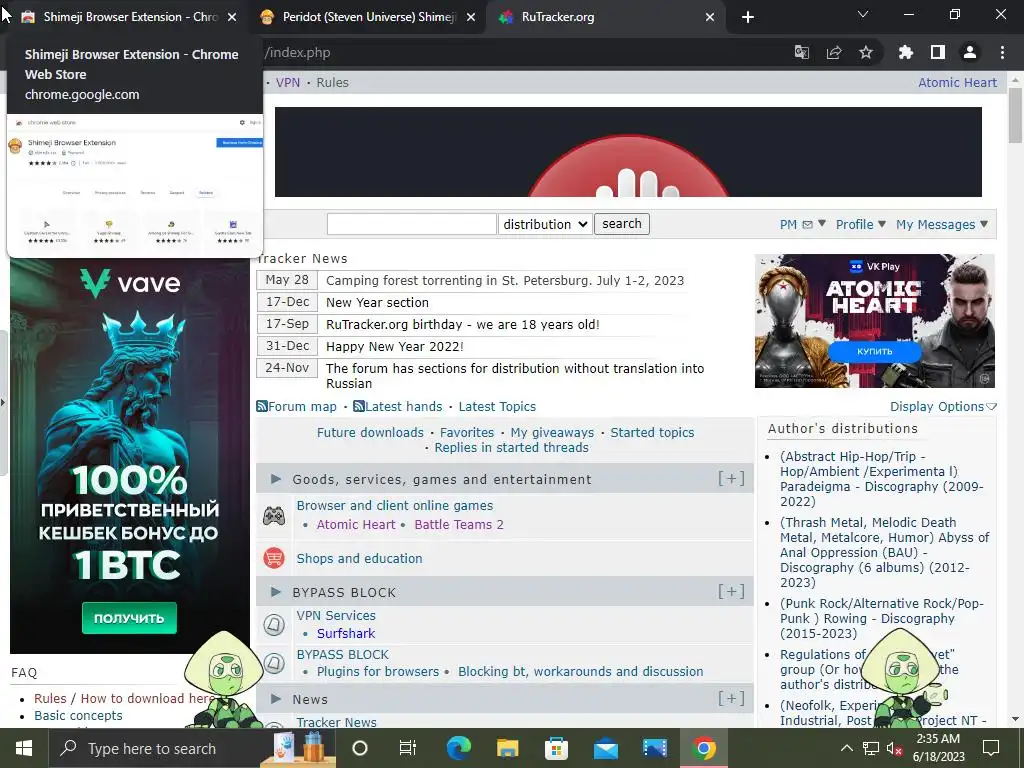
Task: Click the ПОЛУЧИТЬ button on vave ad
Action: tap(129, 618)
